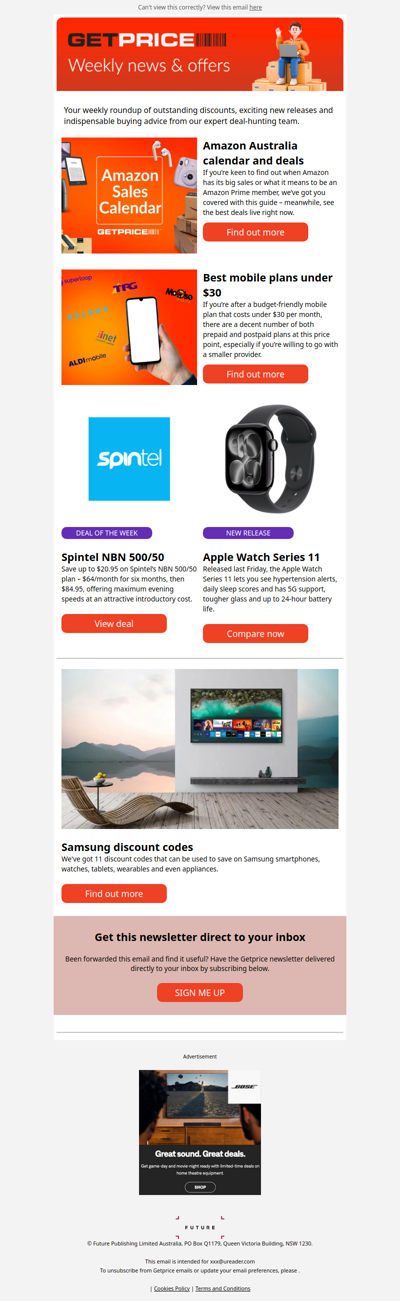Open the Amazon Sales Calendar image
The image size is (400, 1301).
(x=129, y=196)
